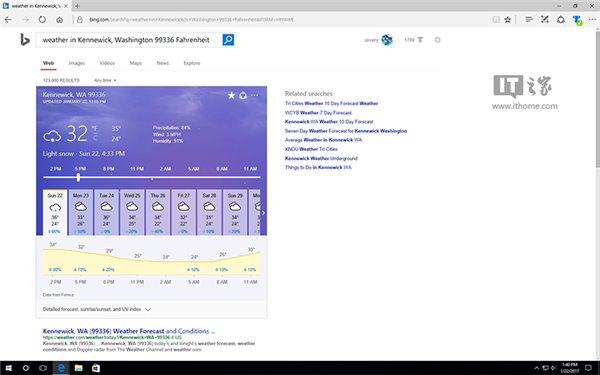
Task: Switch to Images tab
Action: pyautogui.click(x=77, y=63)
